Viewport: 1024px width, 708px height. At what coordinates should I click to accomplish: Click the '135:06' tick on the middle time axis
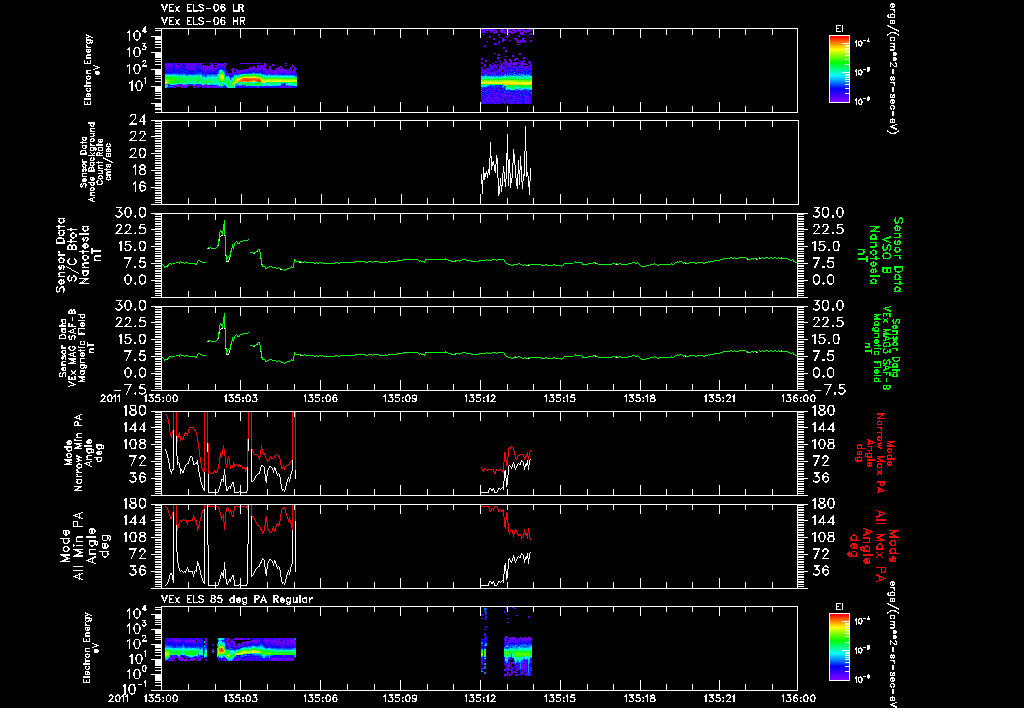click(x=320, y=398)
